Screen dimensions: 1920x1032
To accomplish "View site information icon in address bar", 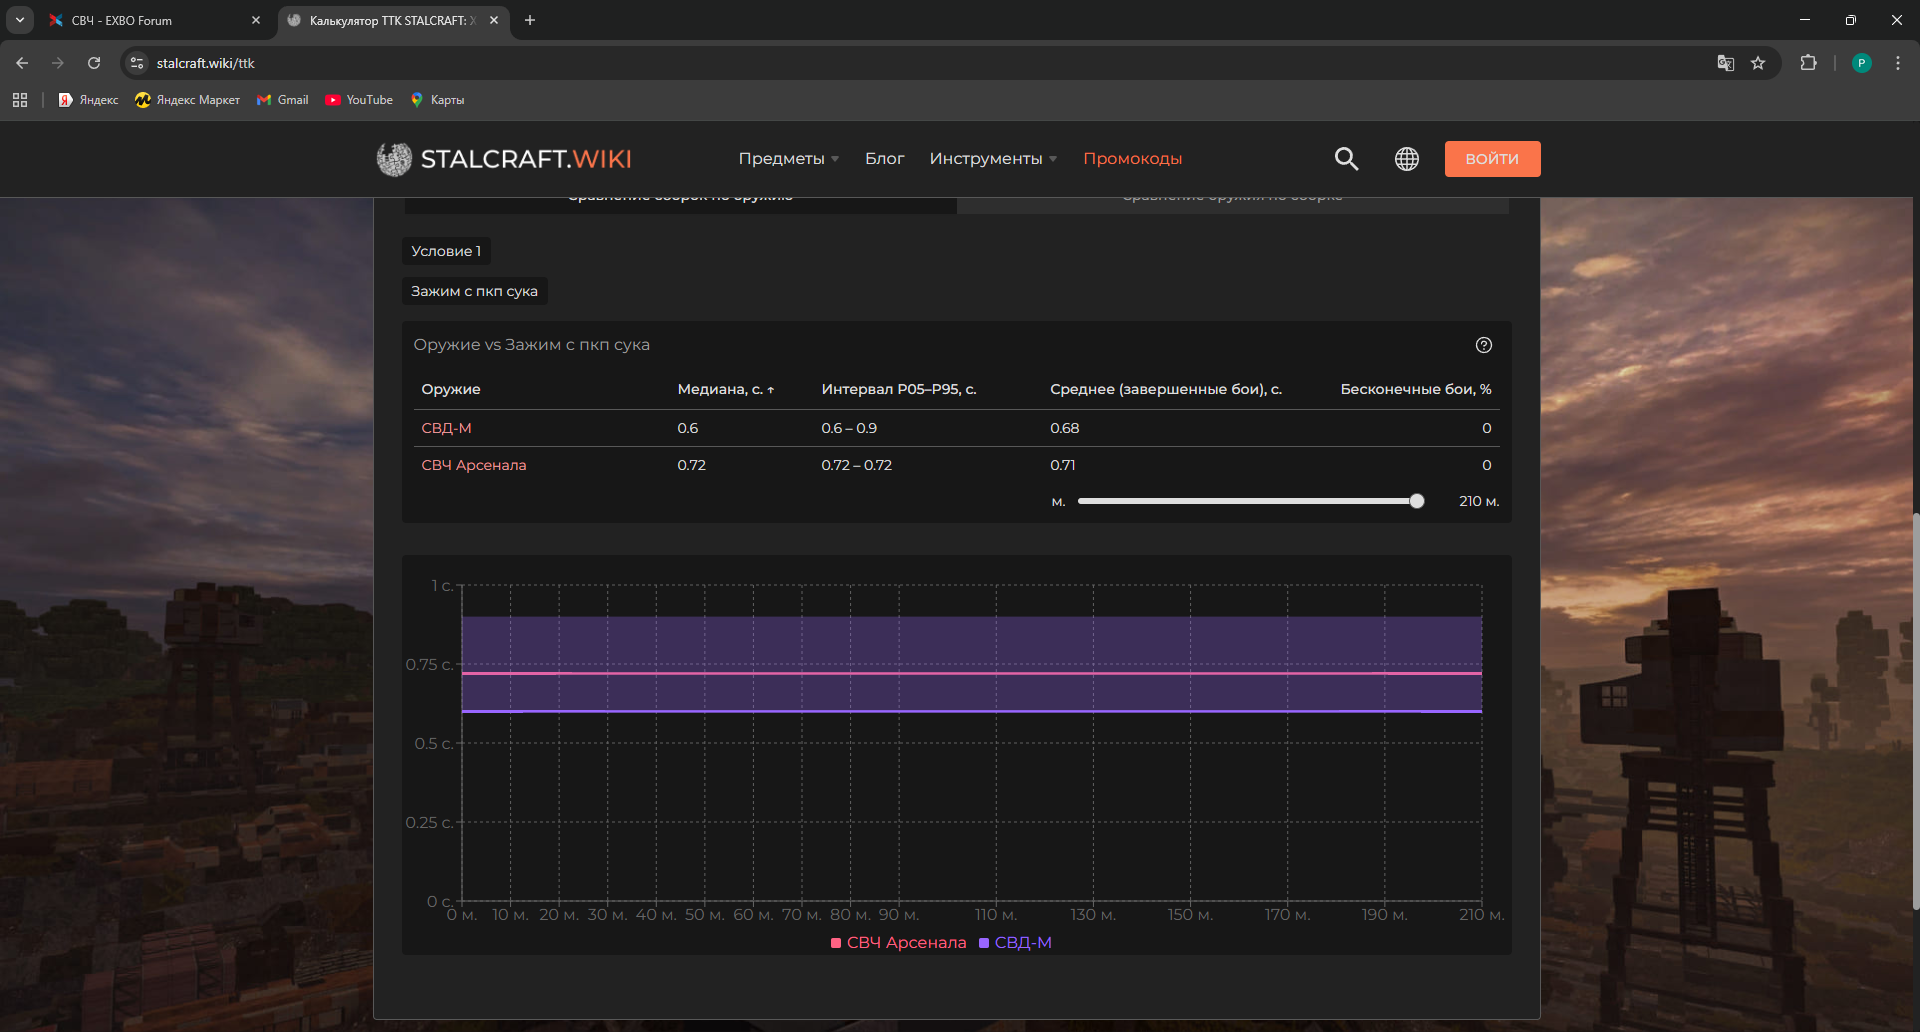I will pos(137,63).
